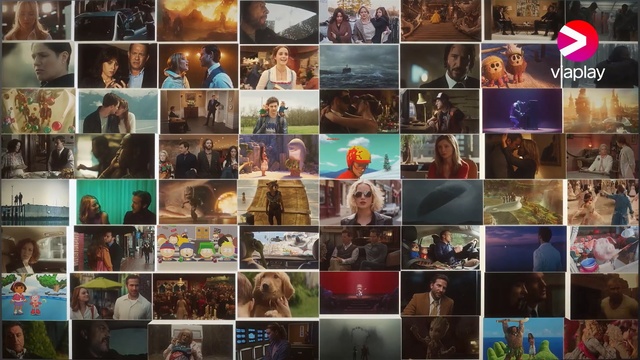Select the couple against green backdrop thumbnail
Viewport: 640px width, 360px height.
coord(116,202)
